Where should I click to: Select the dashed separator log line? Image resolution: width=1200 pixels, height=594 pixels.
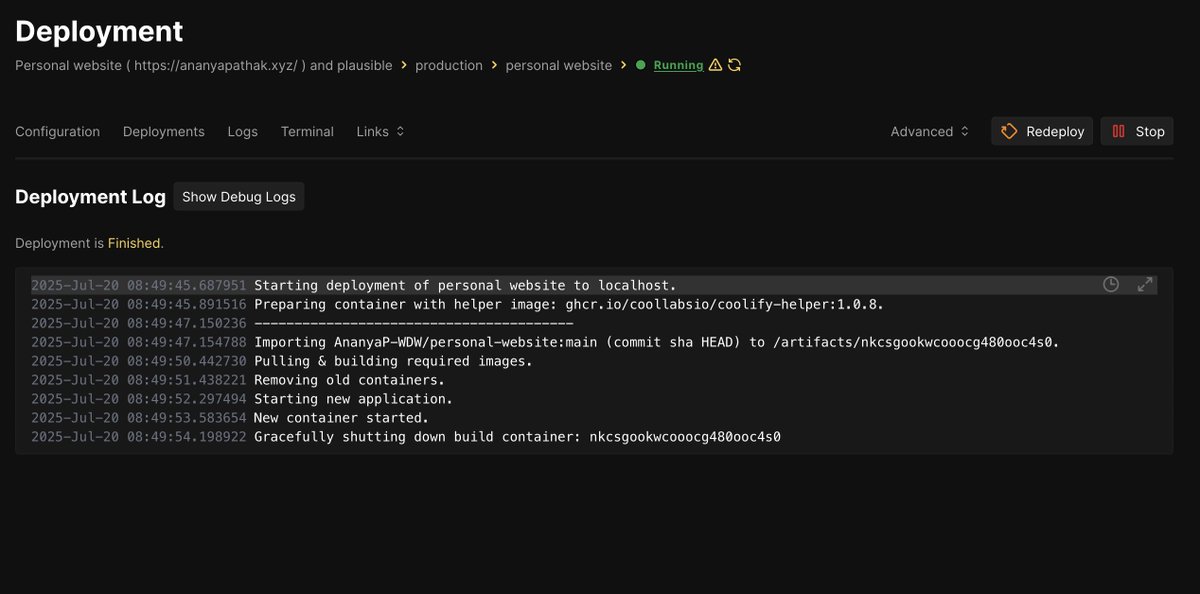[x=594, y=323]
